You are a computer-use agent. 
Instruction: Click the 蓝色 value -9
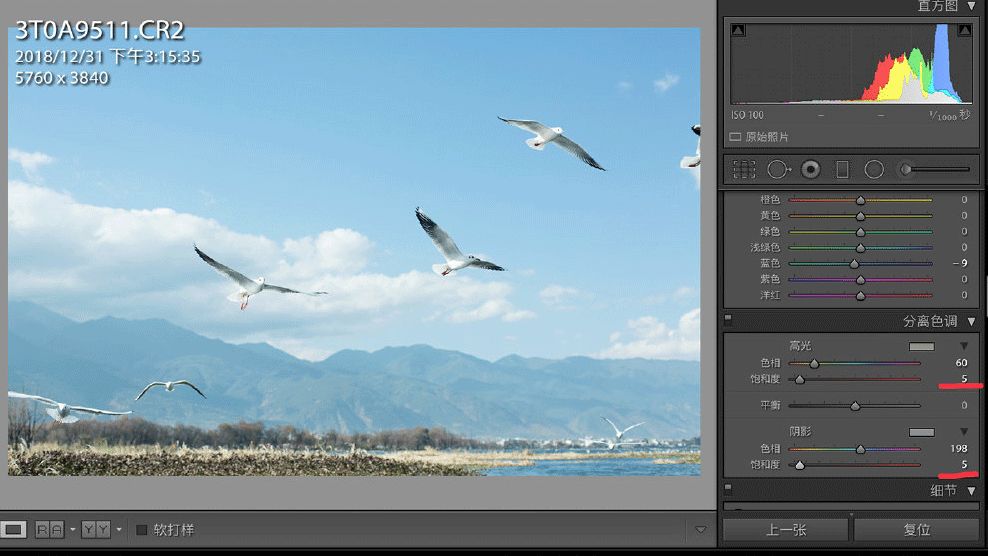[x=960, y=264]
